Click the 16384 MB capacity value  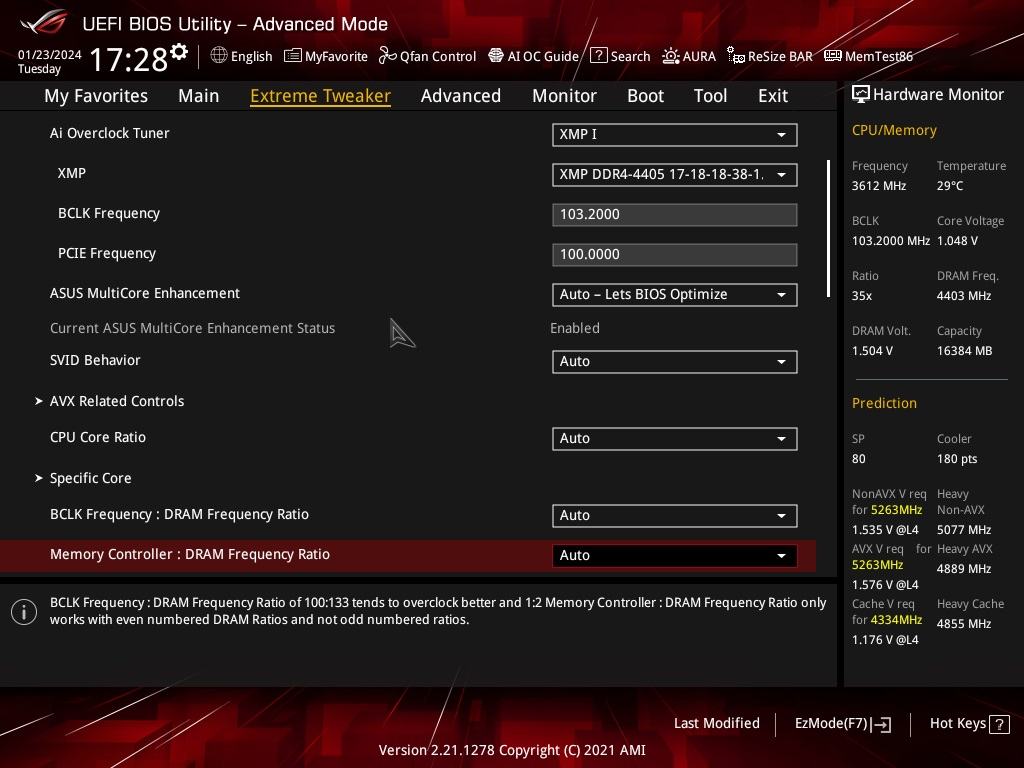pos(965,351)
